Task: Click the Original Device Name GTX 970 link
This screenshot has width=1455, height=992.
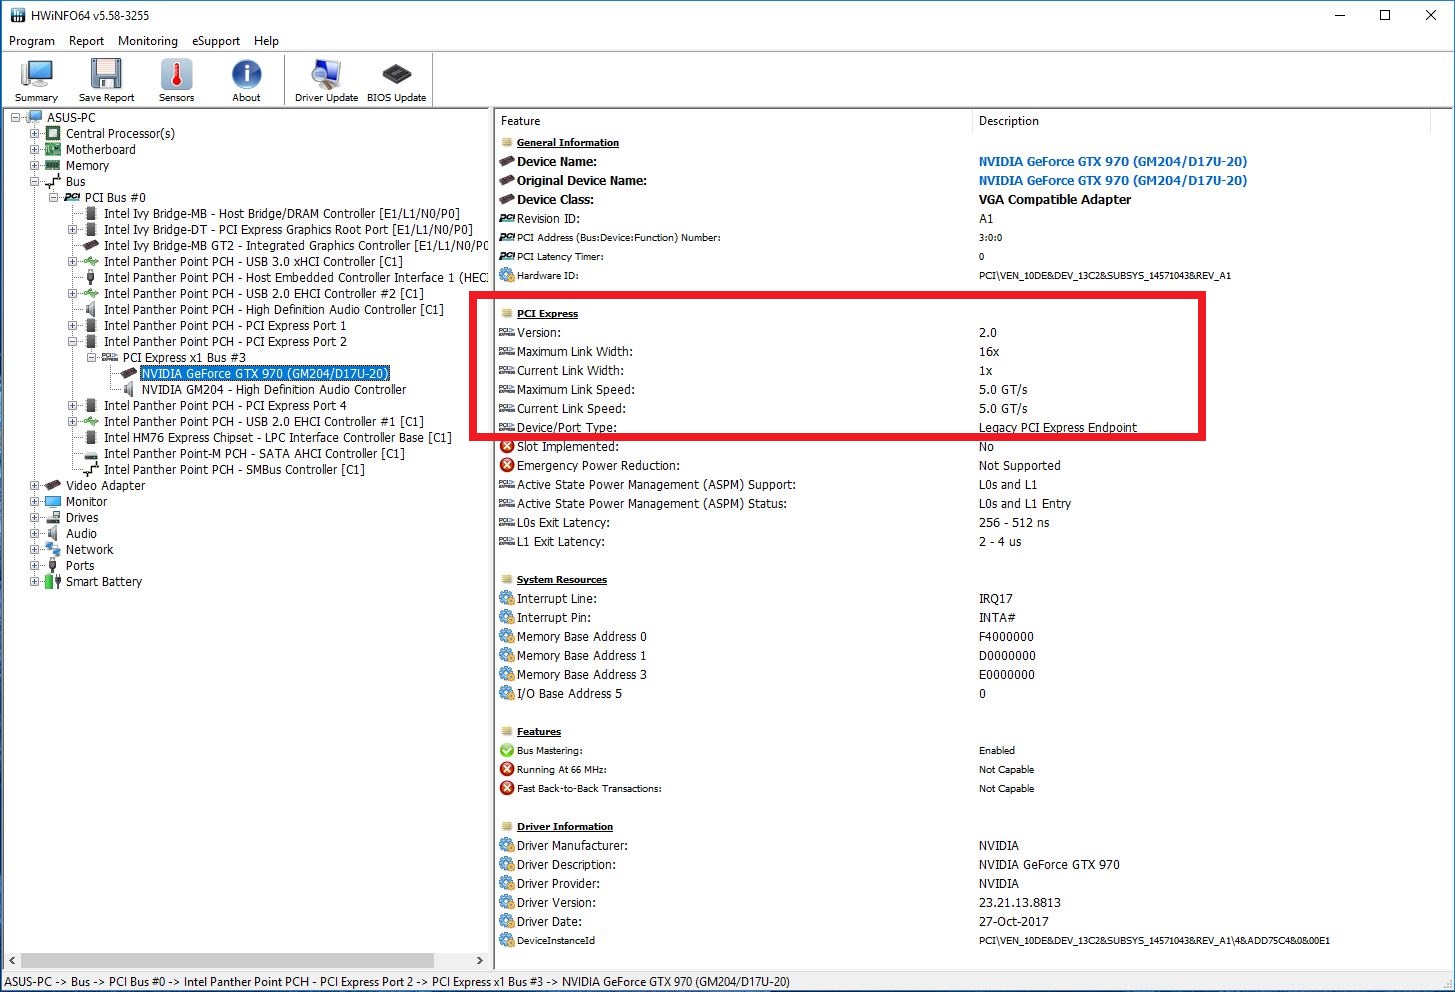Action: point(1112,180)
